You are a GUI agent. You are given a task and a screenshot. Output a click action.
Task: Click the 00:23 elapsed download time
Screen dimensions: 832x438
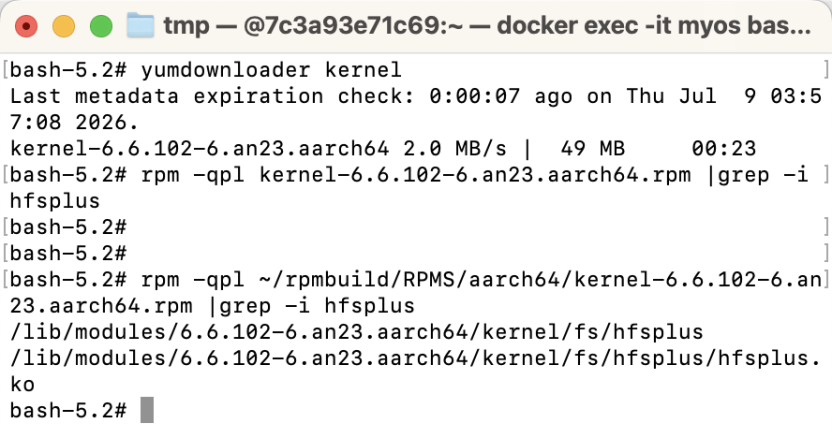(724, 149)
